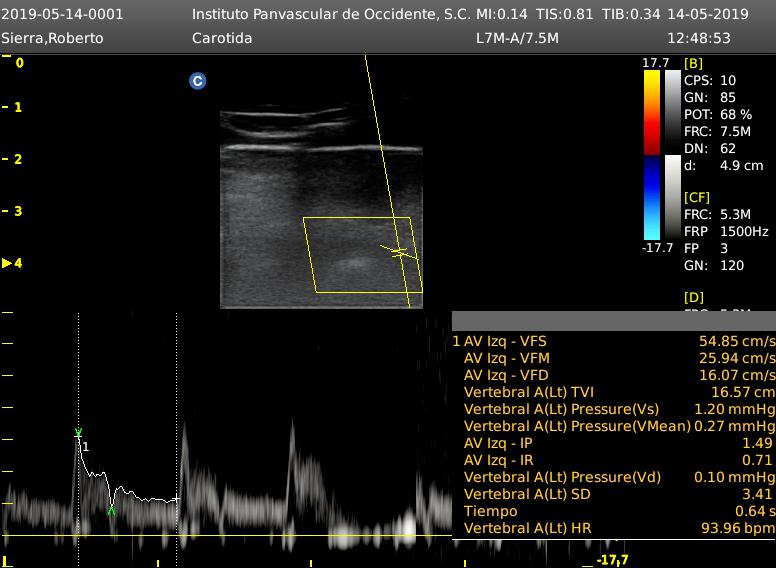Click the white cross at trace end
The height and width of the screenshot is (568, 776).
point(176,499)
